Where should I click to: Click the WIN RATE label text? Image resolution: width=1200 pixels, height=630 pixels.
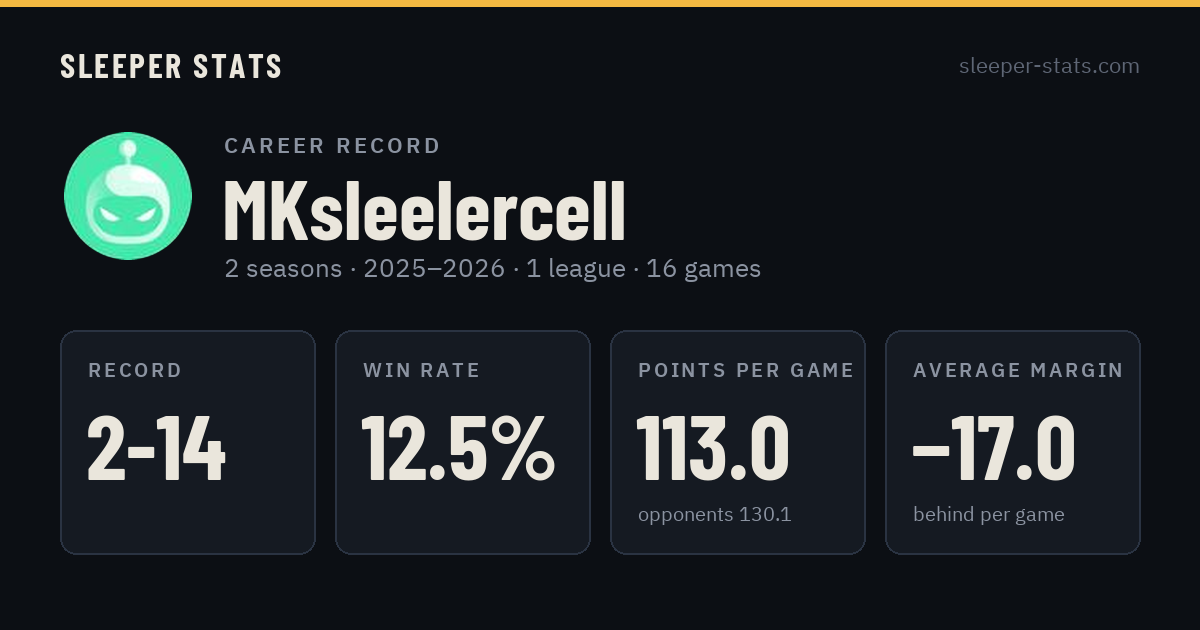point(422,371)
